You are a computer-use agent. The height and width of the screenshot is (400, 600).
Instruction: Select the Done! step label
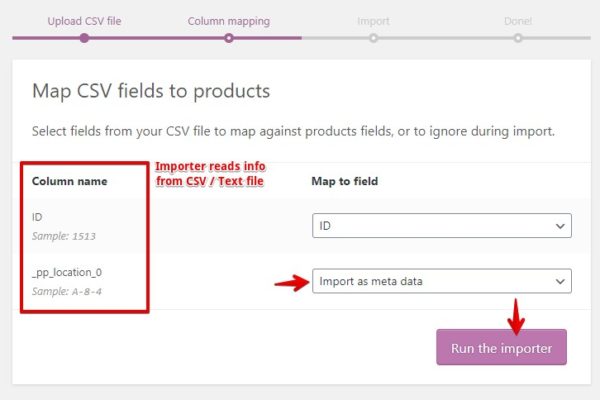point(518,20)
